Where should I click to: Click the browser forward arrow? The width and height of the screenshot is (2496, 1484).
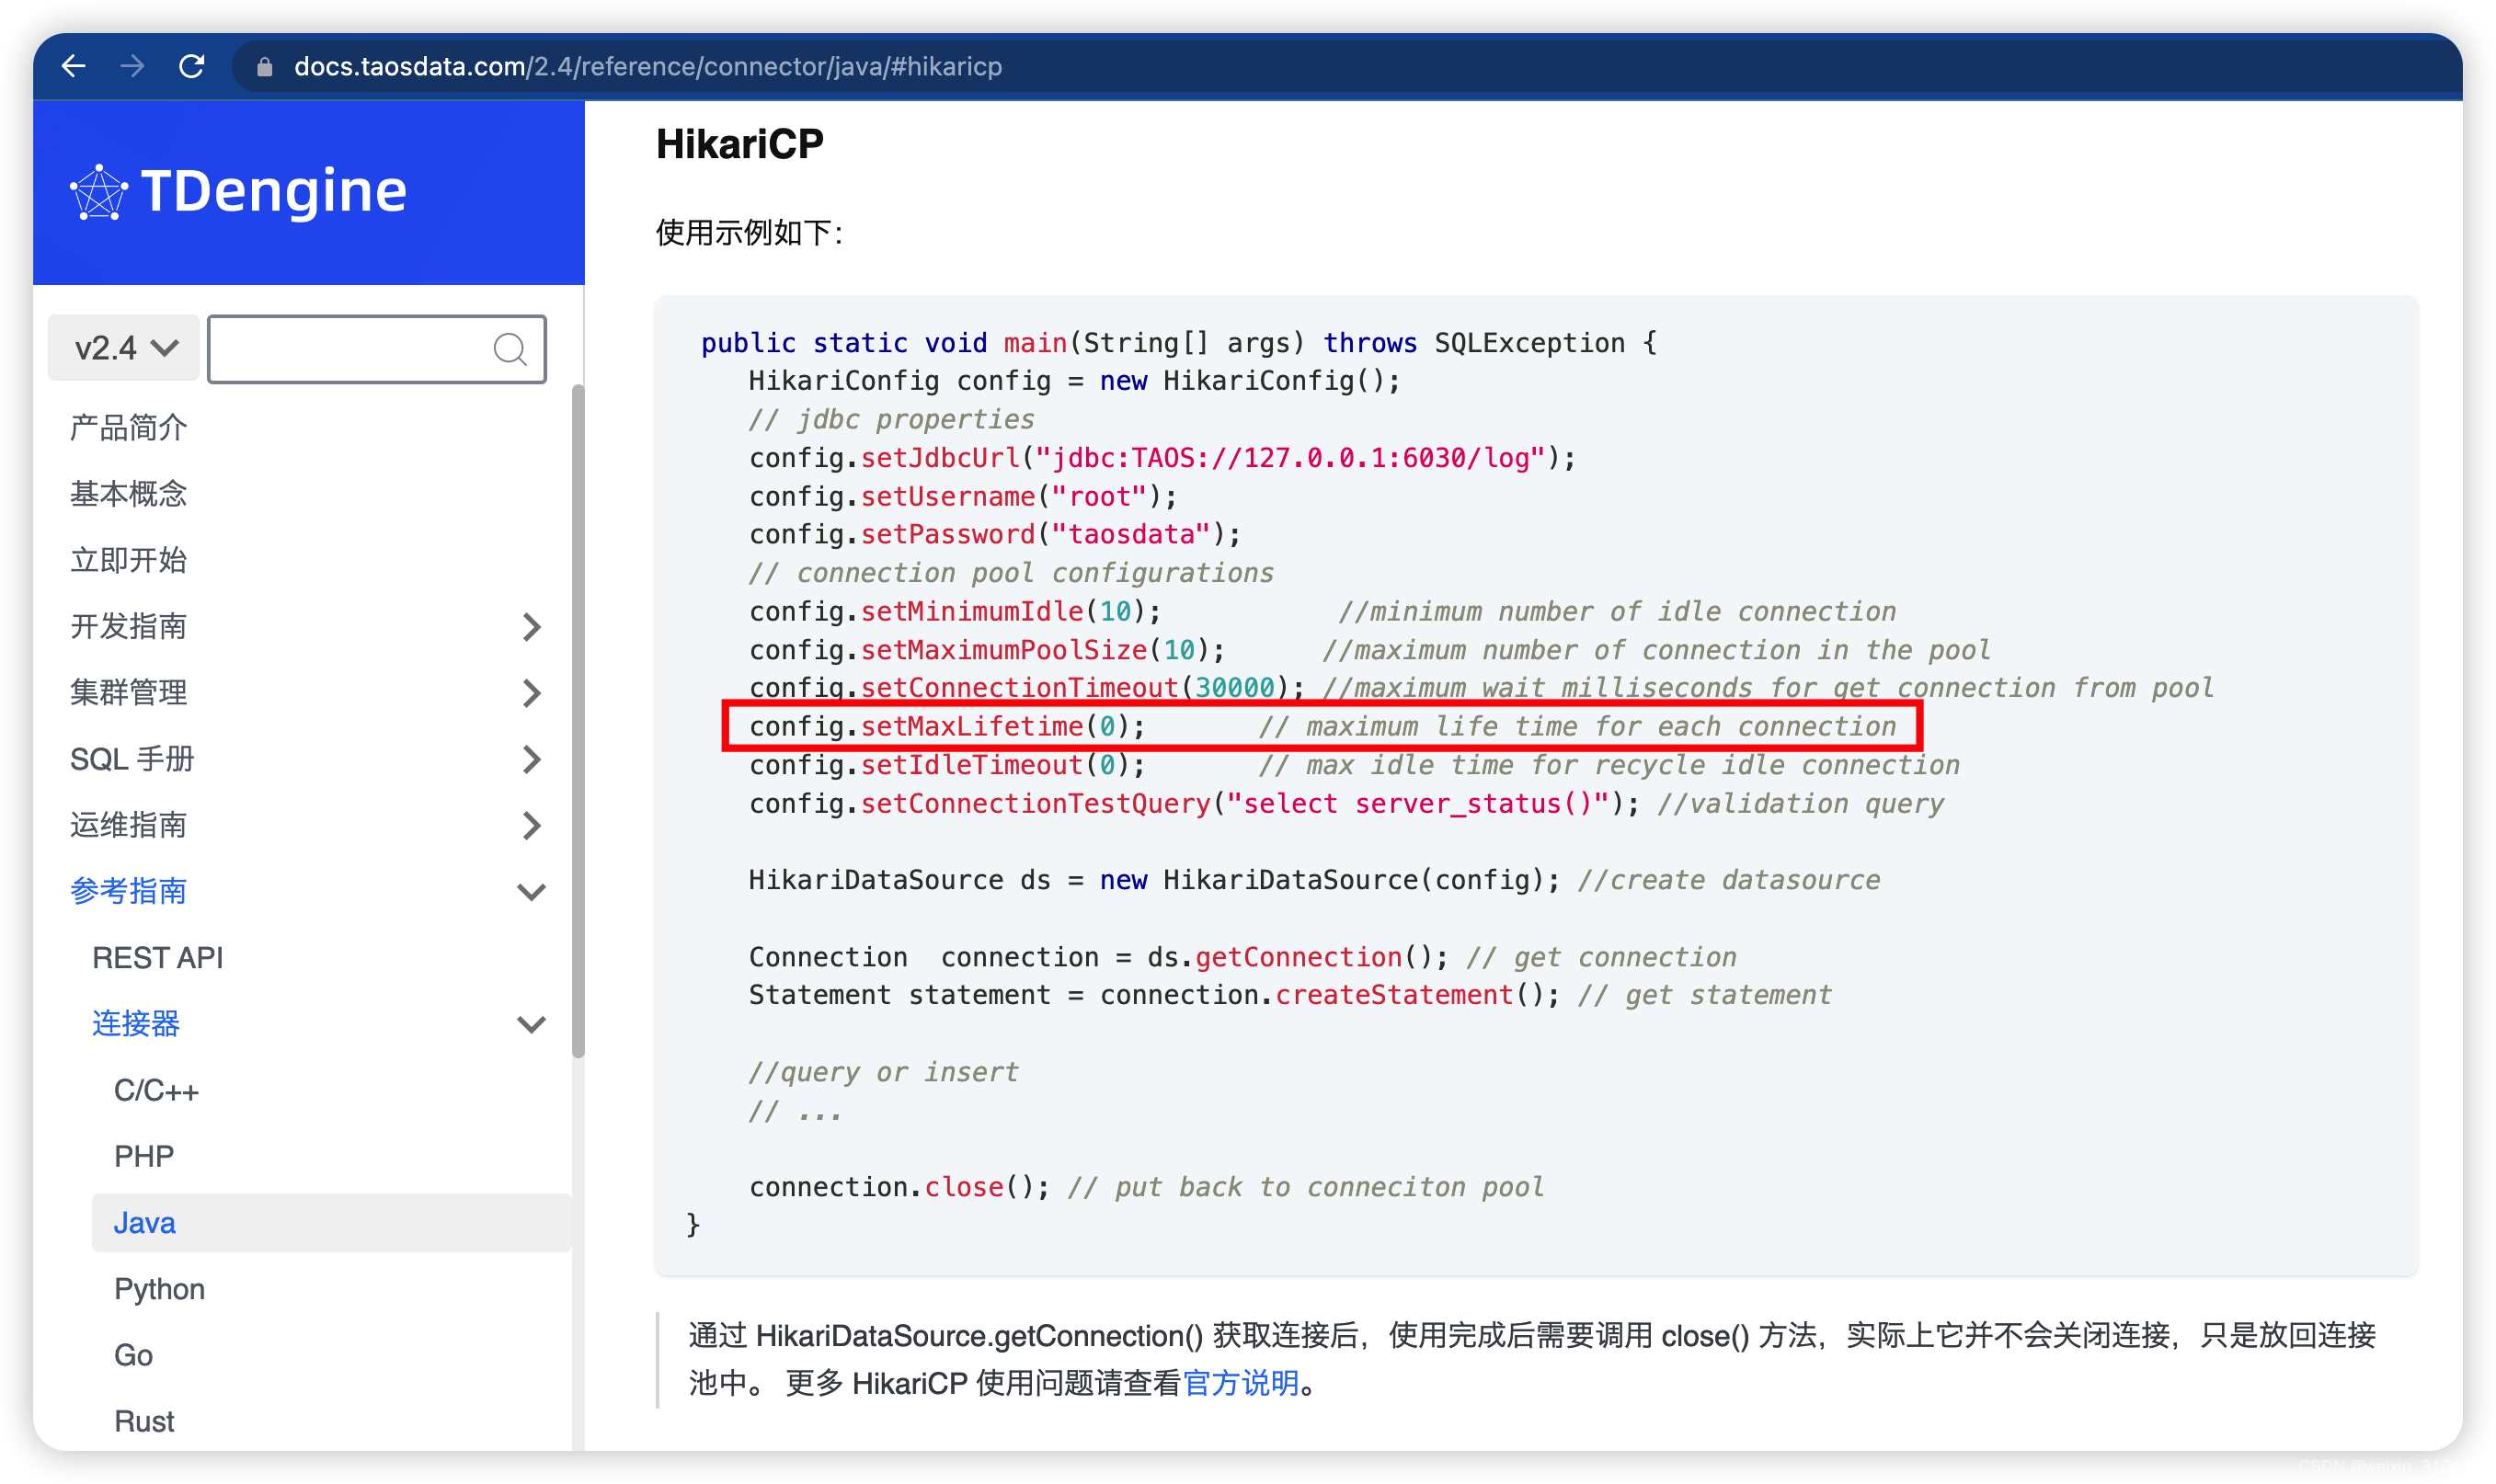pos(133,66)
